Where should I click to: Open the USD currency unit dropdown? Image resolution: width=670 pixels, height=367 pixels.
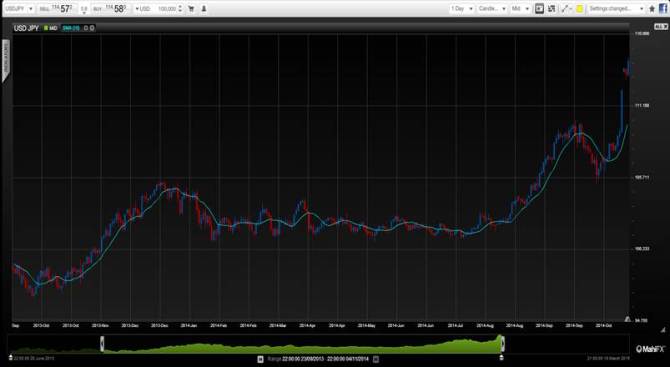tap(143, 9)
